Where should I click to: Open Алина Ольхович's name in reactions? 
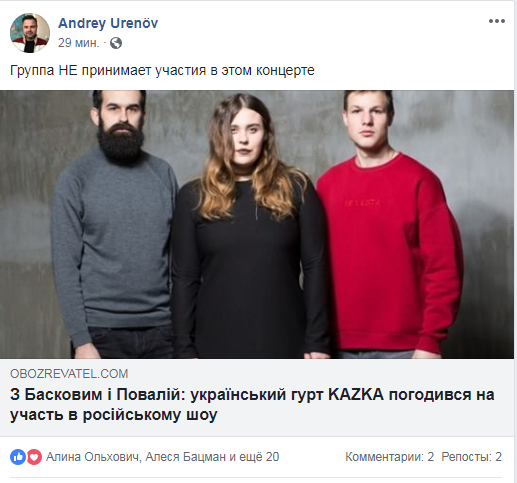click(94, 457)
